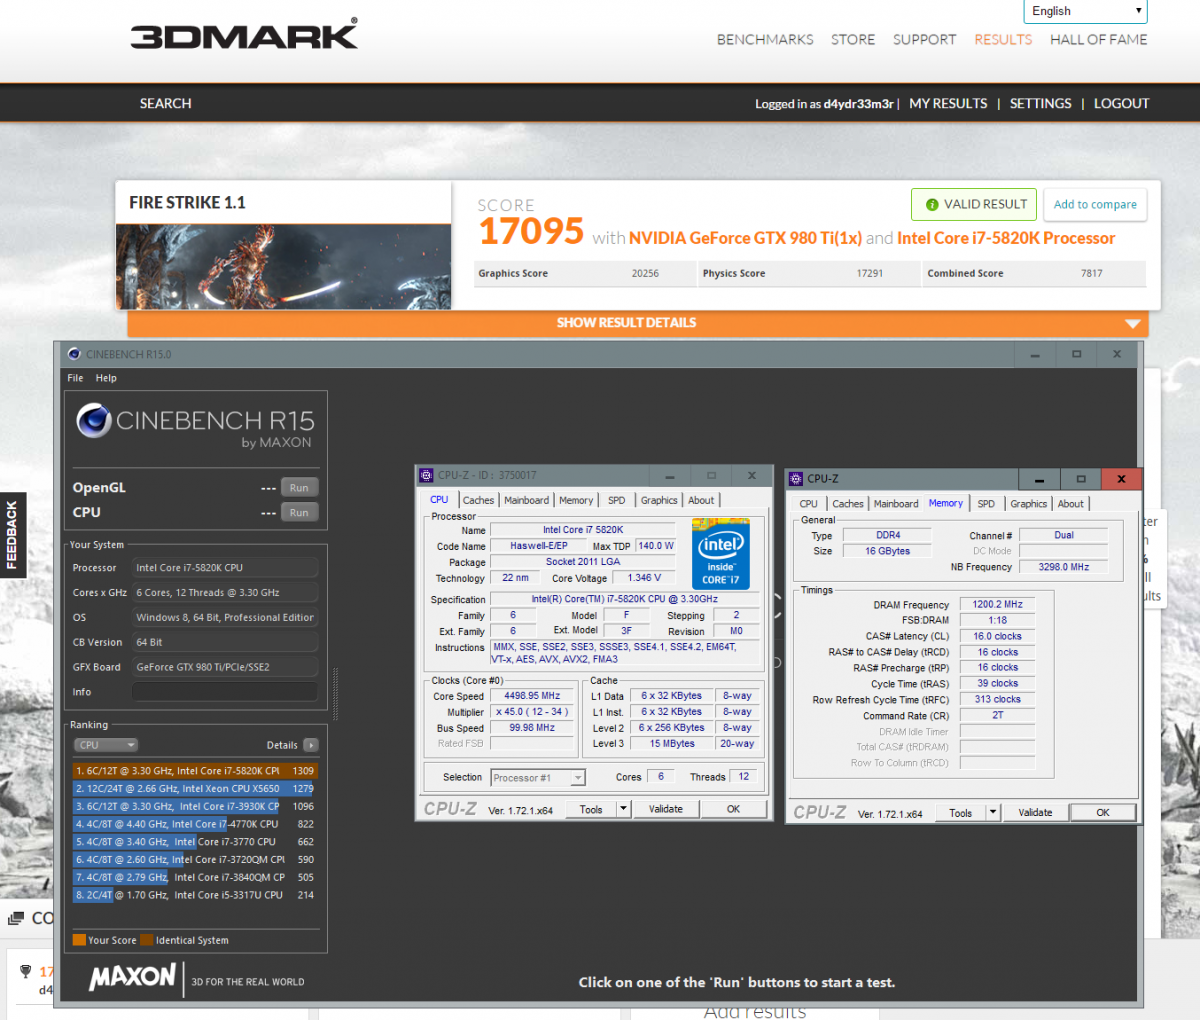Image resolution: width=1200 pixels, height=1020 pixels.
Task: Click the Memory CPU-Z window title icon
Action: (796, 479)
